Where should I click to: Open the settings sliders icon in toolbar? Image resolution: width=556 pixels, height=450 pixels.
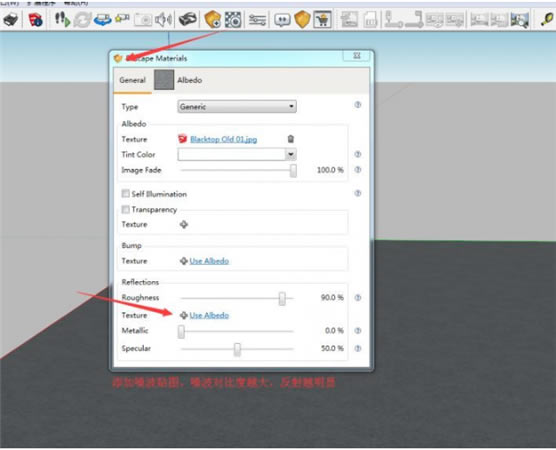click(x=257, y=20)
